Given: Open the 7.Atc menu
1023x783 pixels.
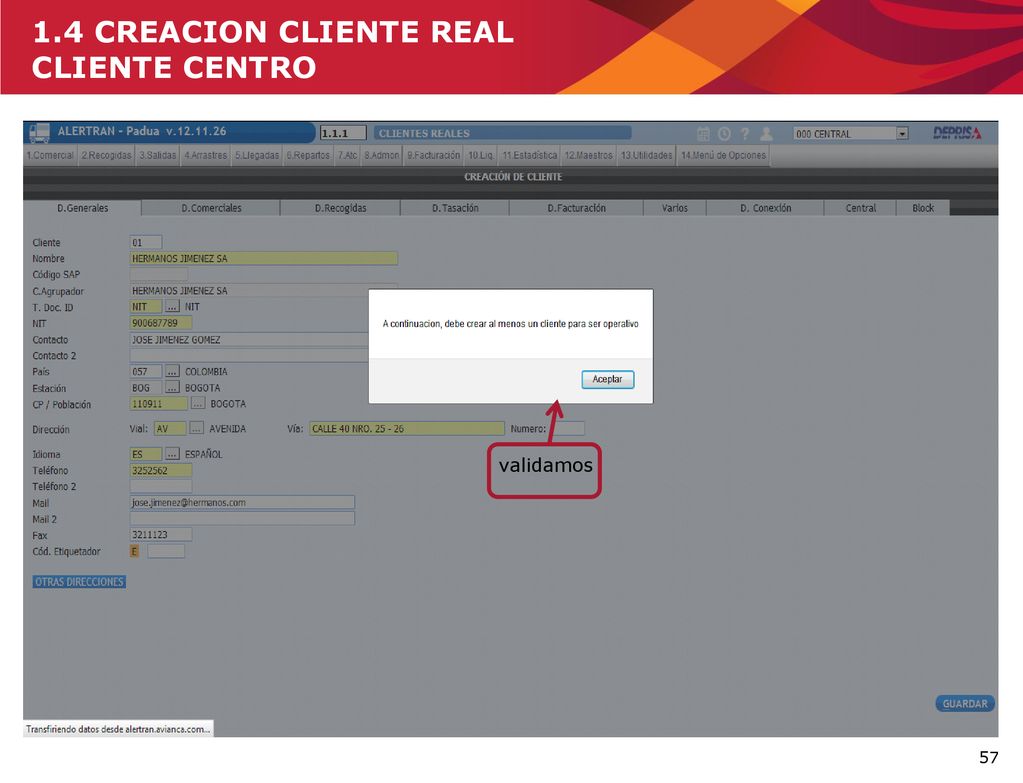Looking at the screenshot, I should [347, 155].
